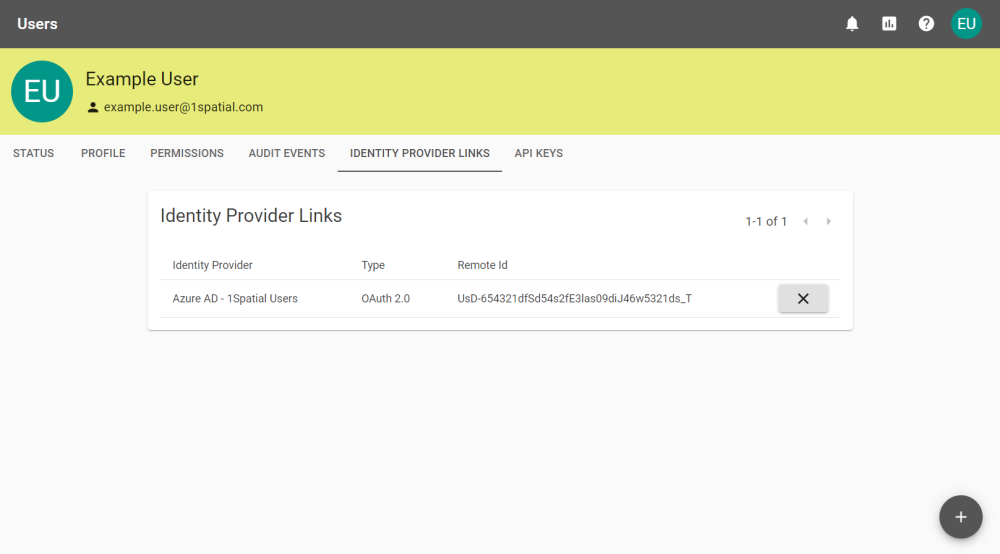This screenshot has height=554, width=1000.
Task: Select the Azure AD - 1Spatial Users cell
Action: [235, 299]
